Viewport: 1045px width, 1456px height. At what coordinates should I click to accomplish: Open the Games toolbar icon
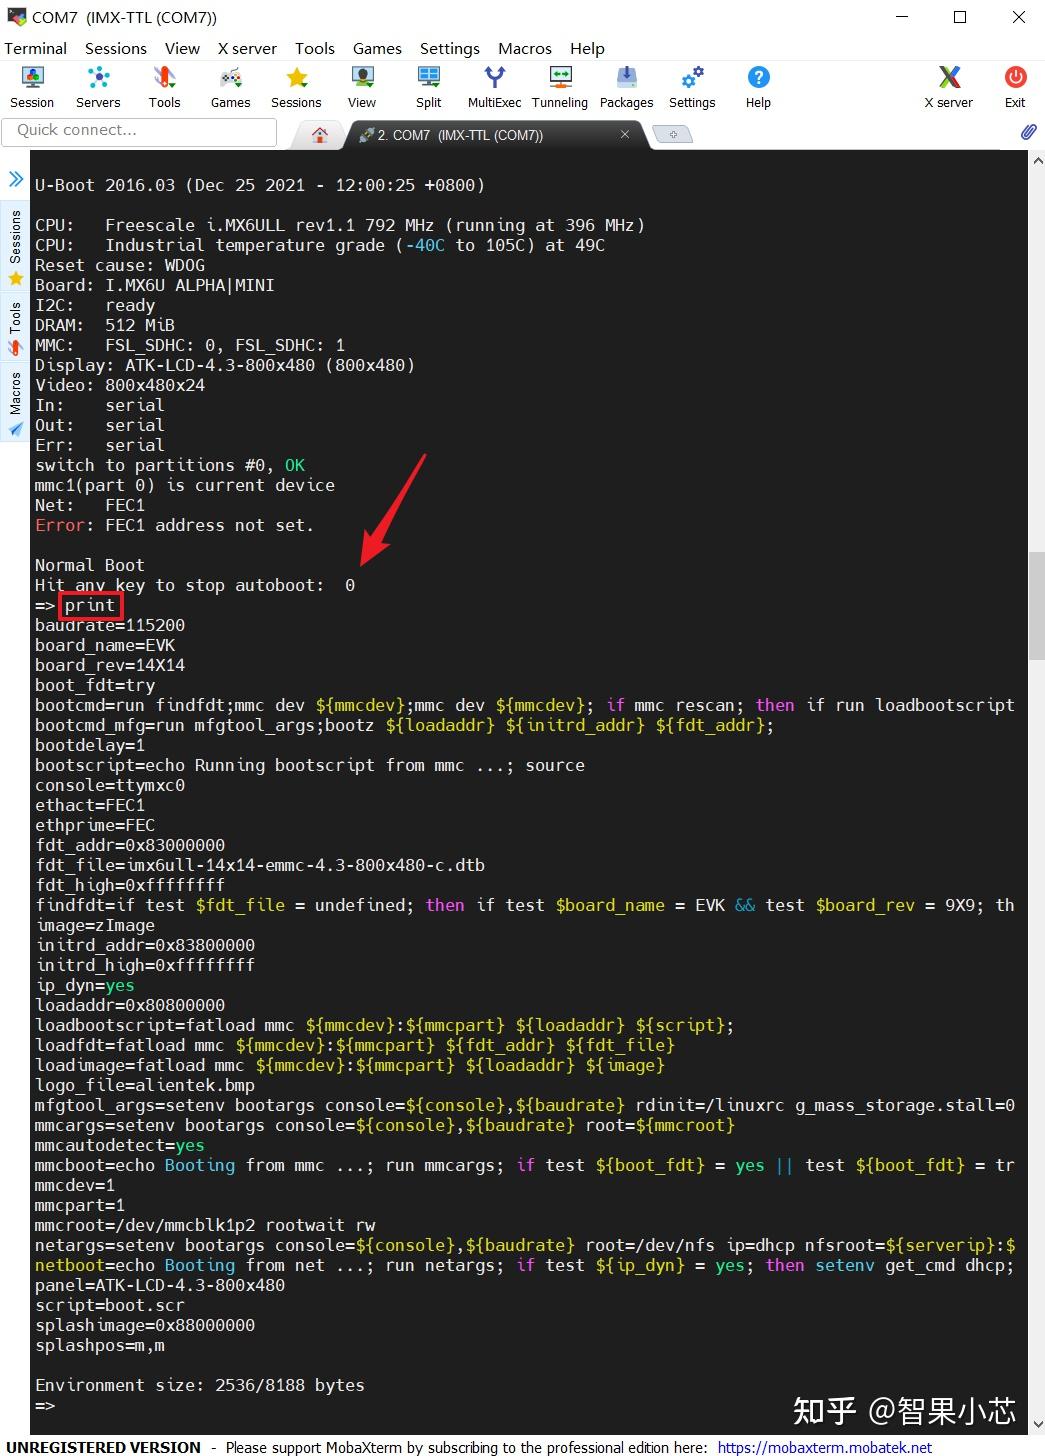tap(230, 87)
